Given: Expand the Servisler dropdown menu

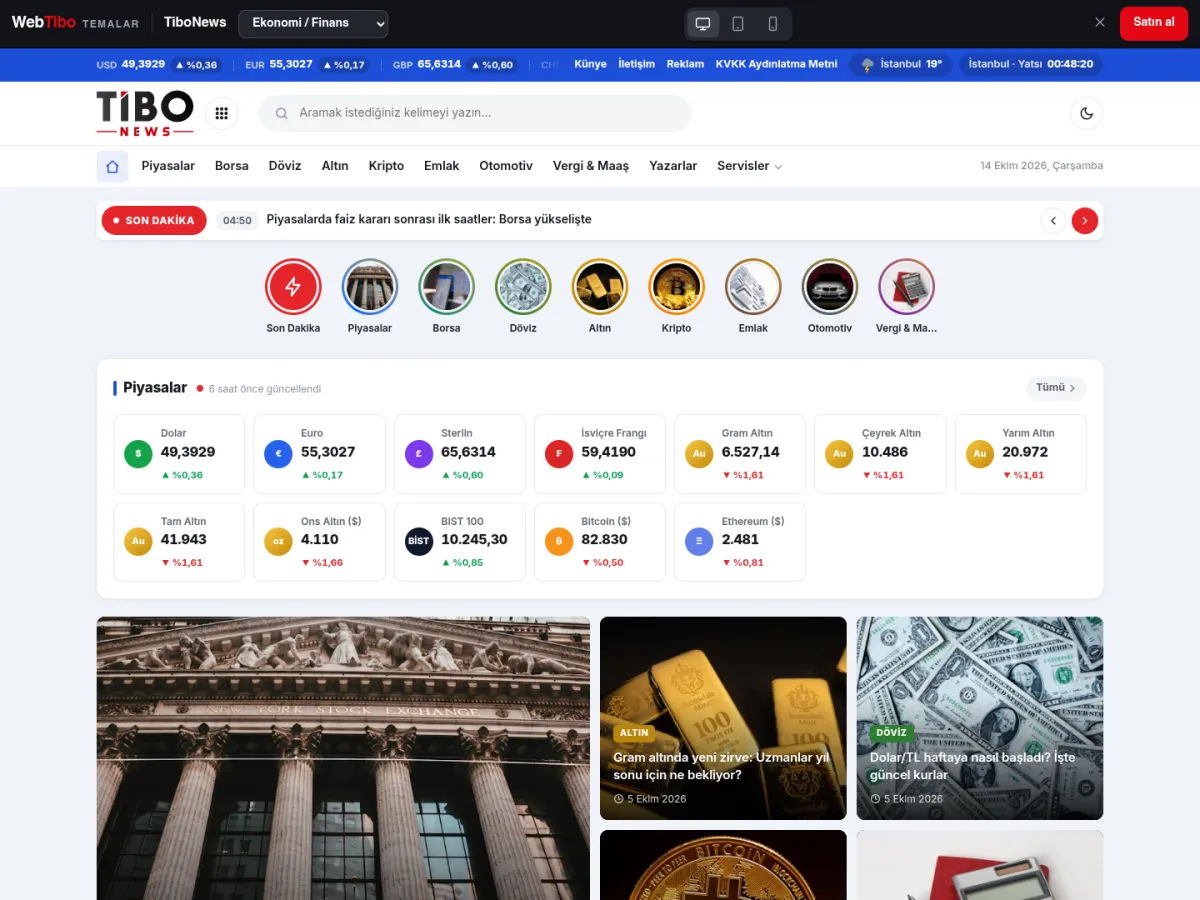Looking at the screenshot, I should pos(749,166).
